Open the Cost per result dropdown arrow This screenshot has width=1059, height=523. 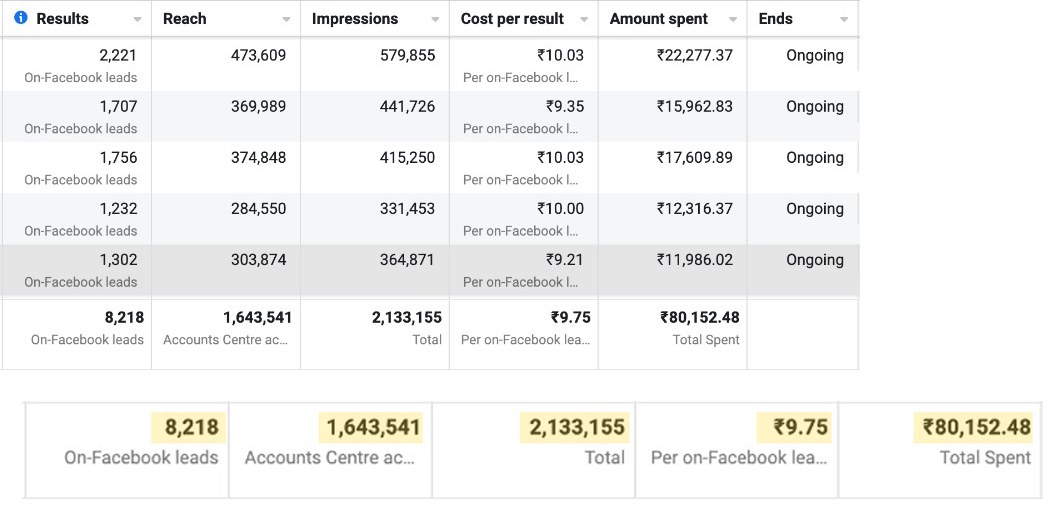584,20
